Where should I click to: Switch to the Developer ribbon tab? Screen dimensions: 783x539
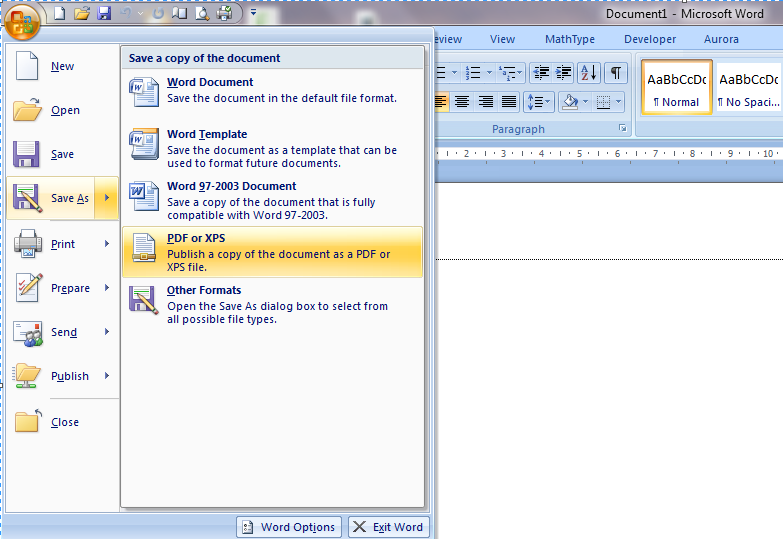coord(650,39)
